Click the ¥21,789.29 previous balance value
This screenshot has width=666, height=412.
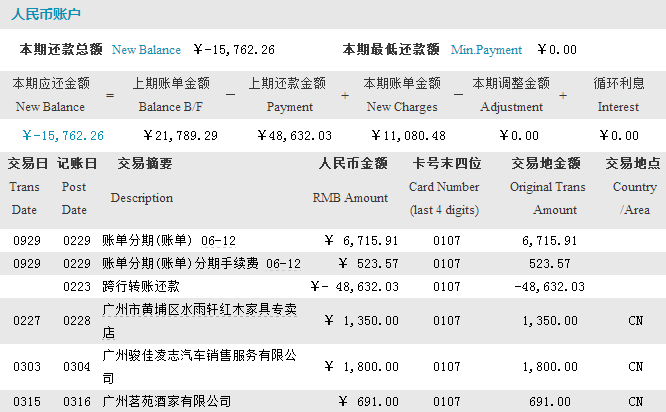tap(181, 135)
